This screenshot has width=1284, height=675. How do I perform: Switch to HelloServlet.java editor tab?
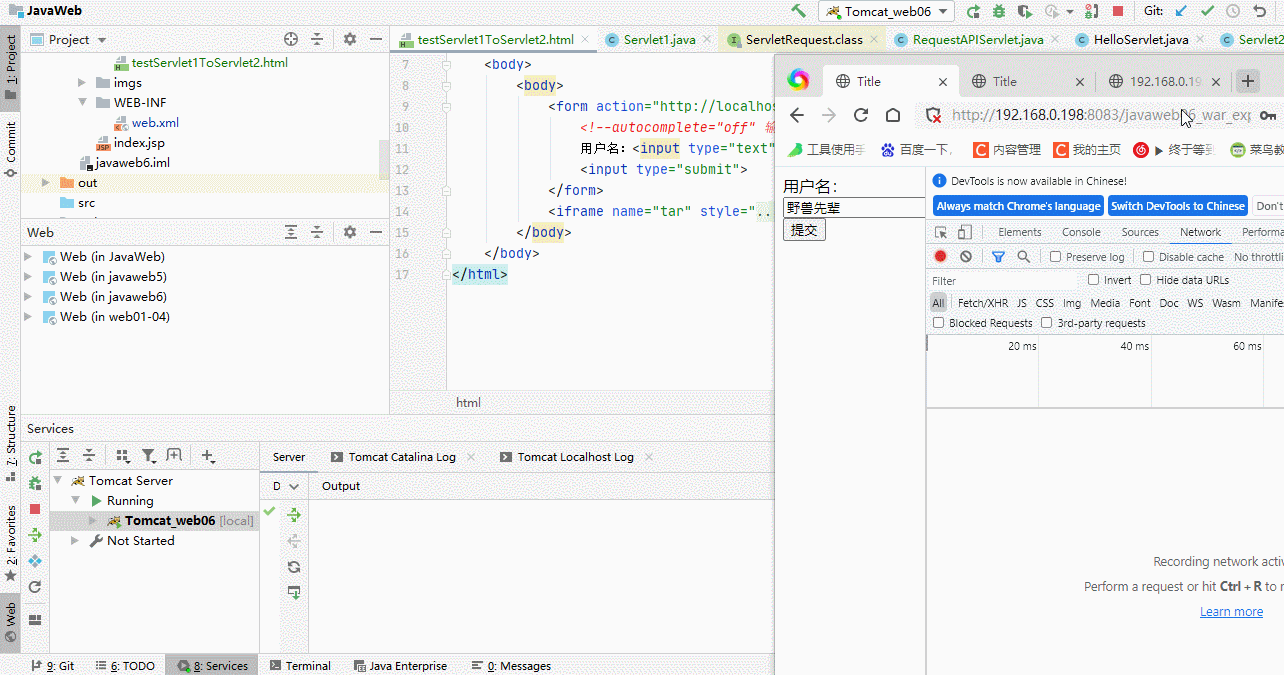tap(1141, 40)
